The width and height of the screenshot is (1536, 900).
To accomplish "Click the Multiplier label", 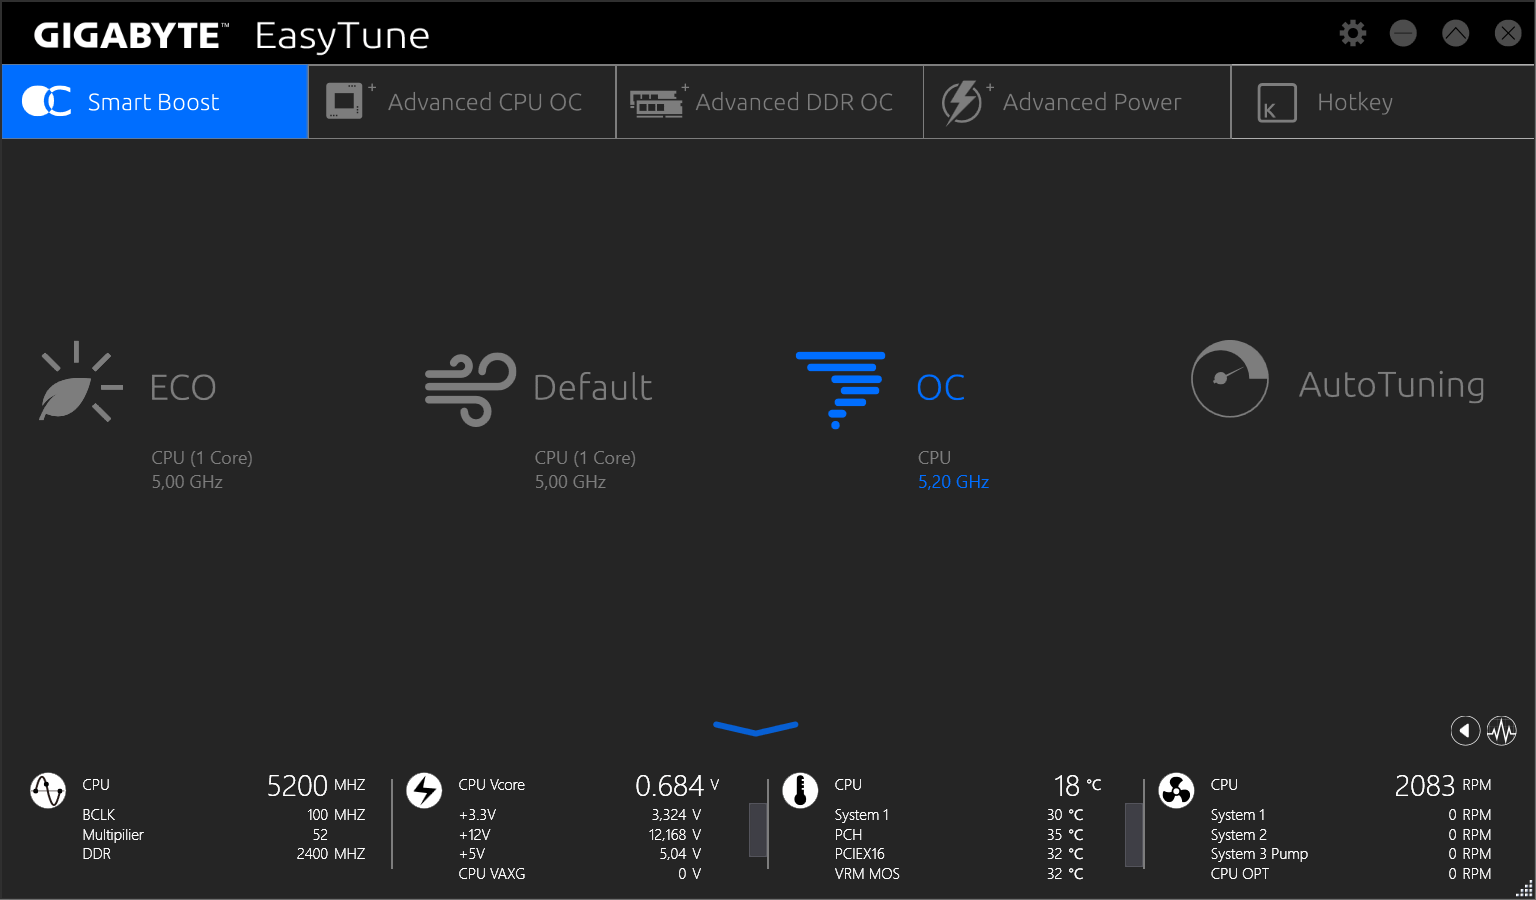I will coord(113,835).
